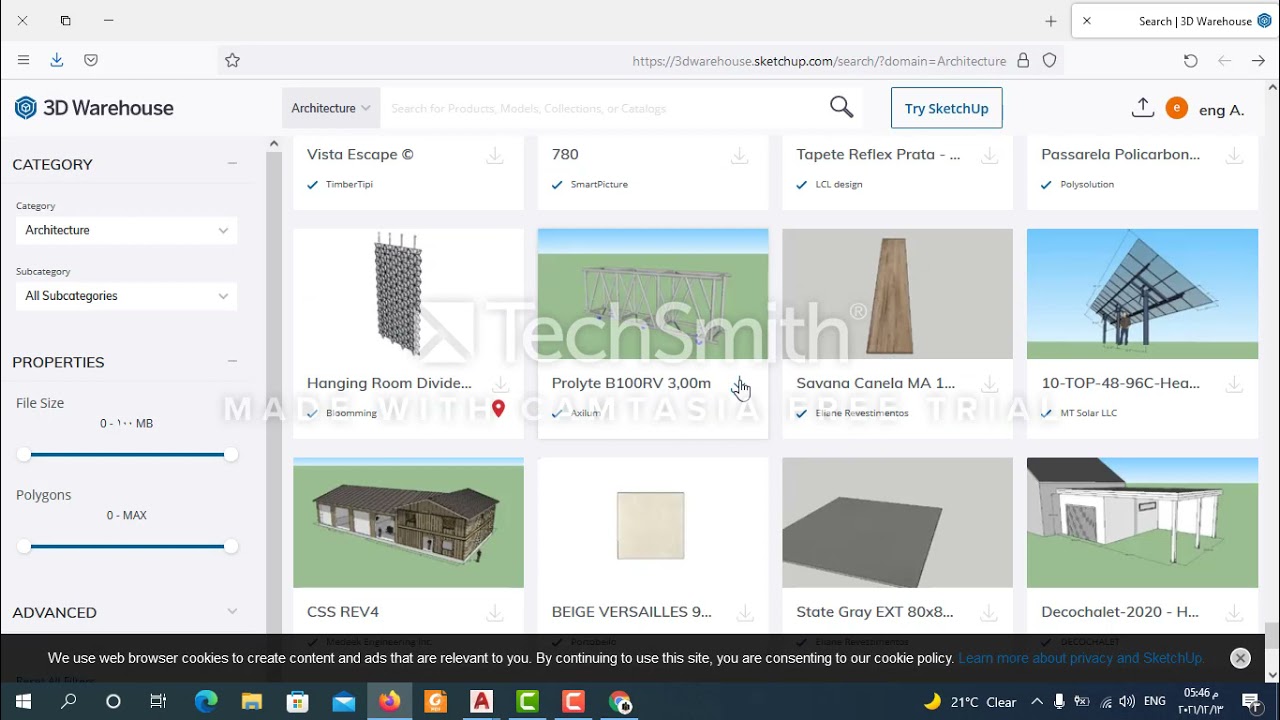1280x720 pixels.
Task: Download the 10-TOP-48-96C model
Action: pos(1234,384)
